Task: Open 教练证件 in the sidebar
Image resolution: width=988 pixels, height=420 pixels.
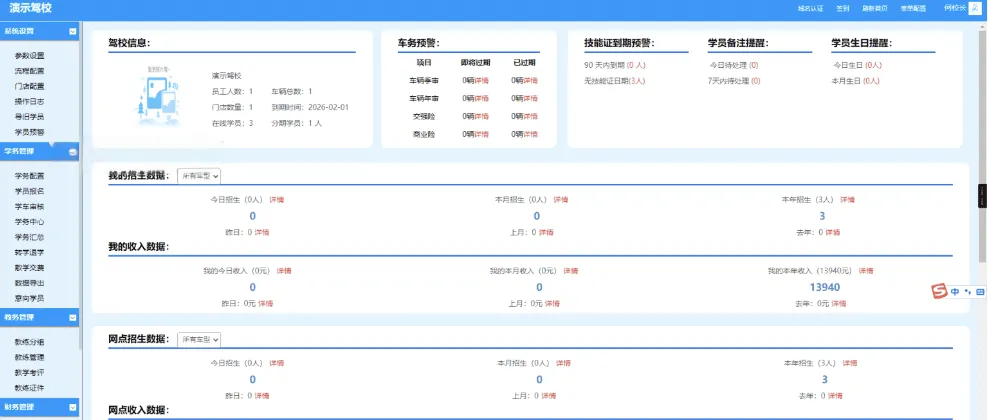Action: (x=30, y=388)
